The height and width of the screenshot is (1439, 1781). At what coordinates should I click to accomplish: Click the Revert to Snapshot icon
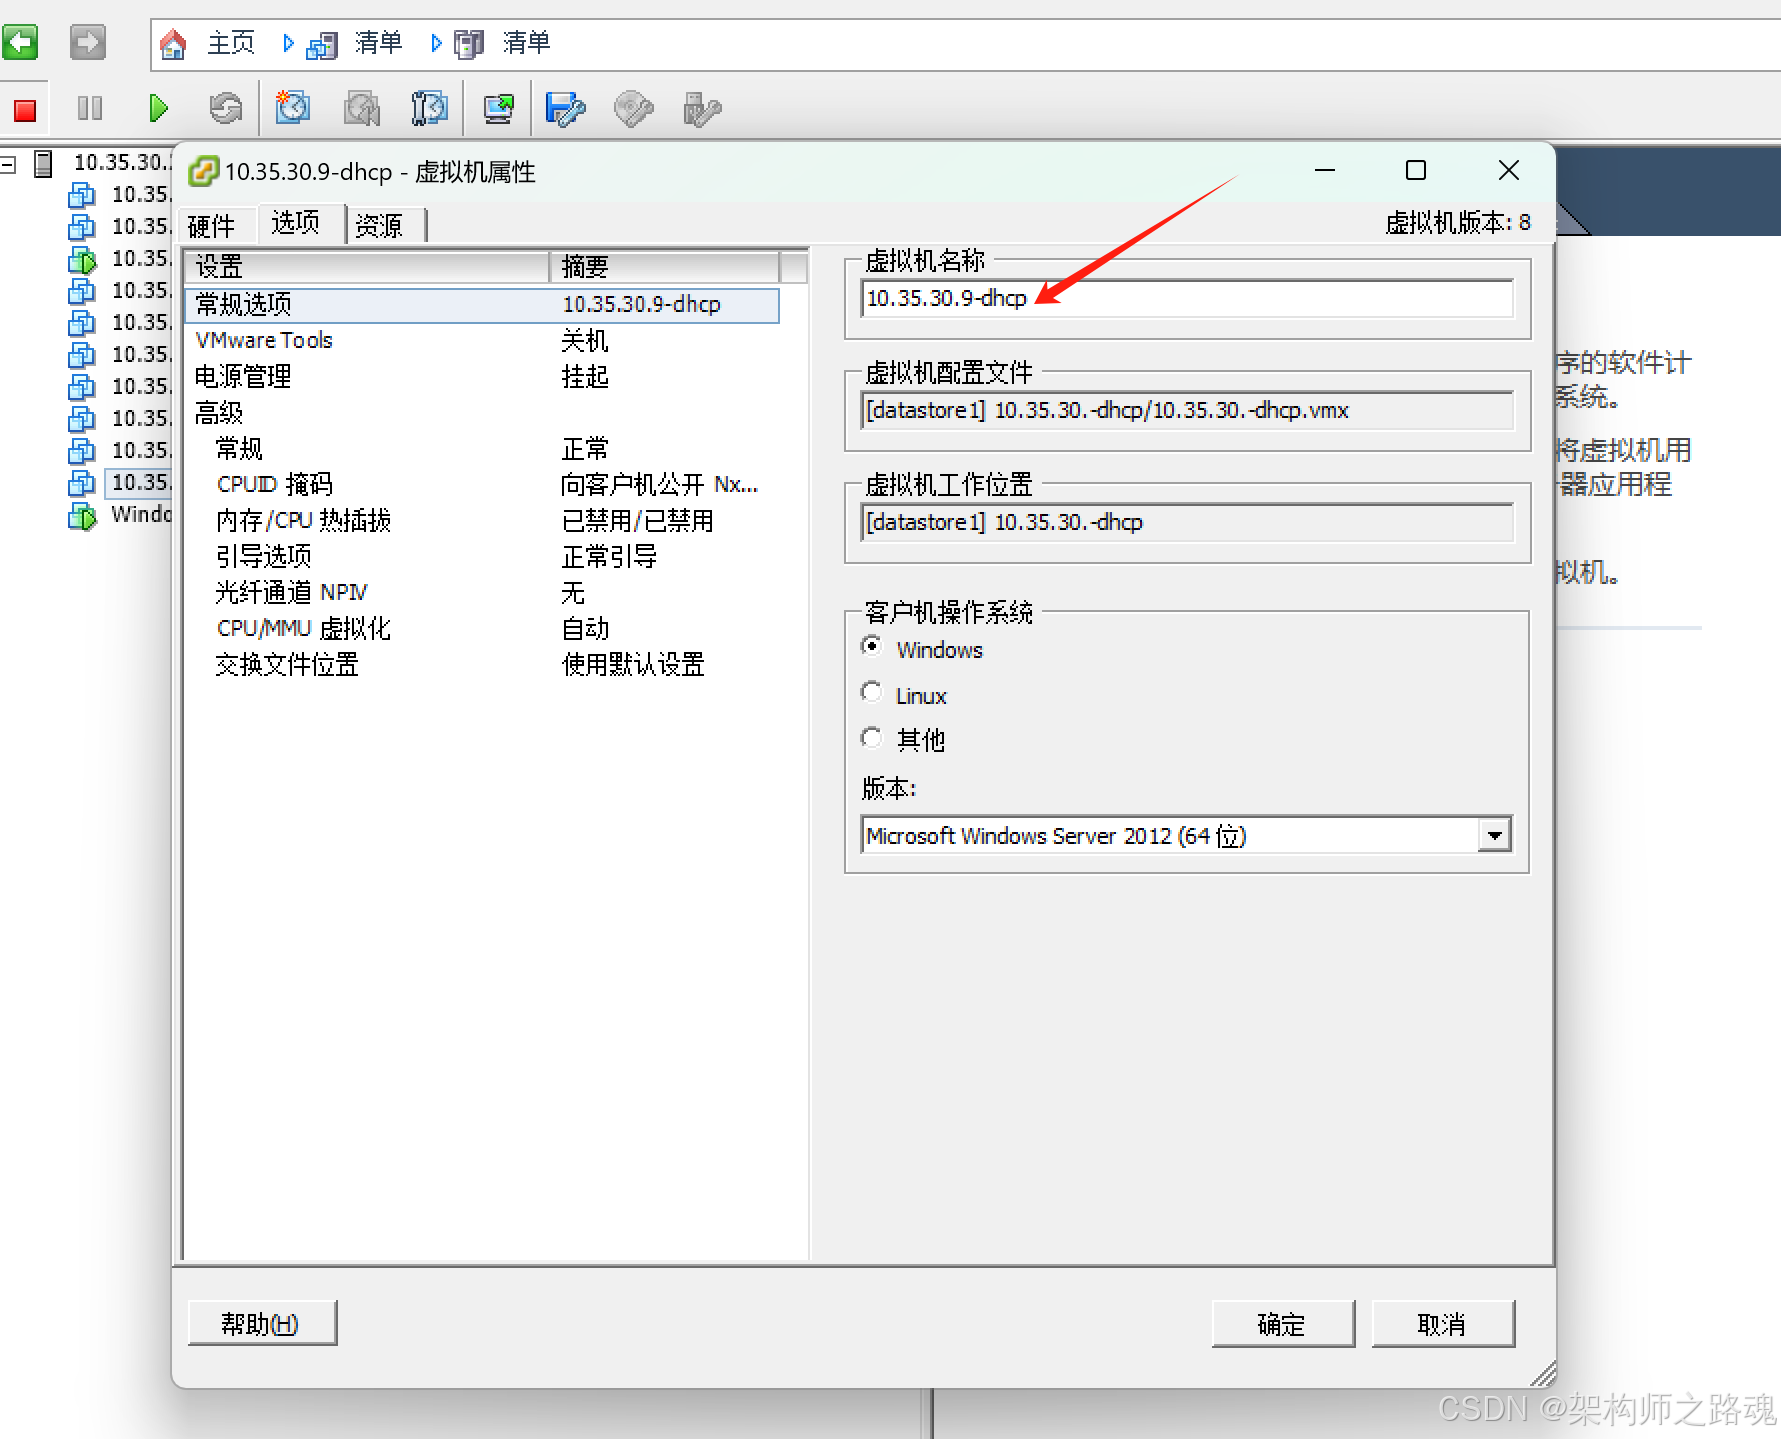362,108
